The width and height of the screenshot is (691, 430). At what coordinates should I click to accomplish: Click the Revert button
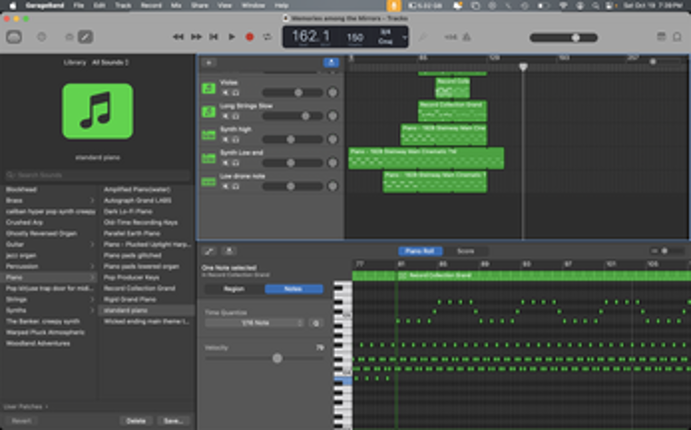point(21,421)
